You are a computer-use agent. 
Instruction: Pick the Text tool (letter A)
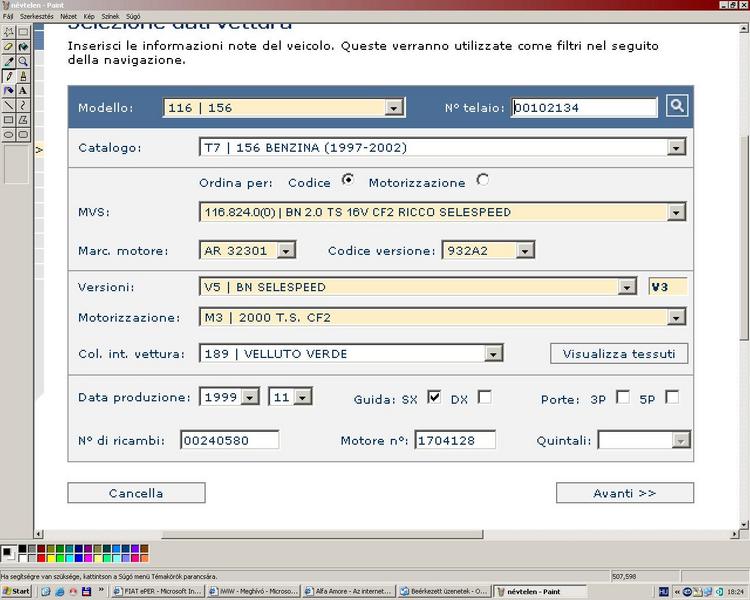click(x=23, y=91)
